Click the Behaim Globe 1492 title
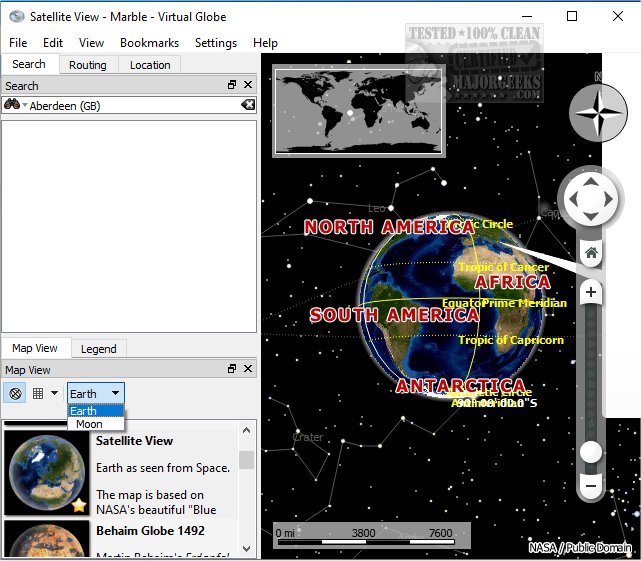The image size is (641, 561). pos(150,531)
